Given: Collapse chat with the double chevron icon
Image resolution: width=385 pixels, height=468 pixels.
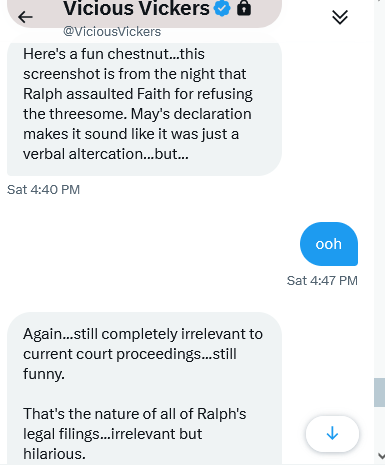Looking at the screenshot, I should tap(340, 17).
